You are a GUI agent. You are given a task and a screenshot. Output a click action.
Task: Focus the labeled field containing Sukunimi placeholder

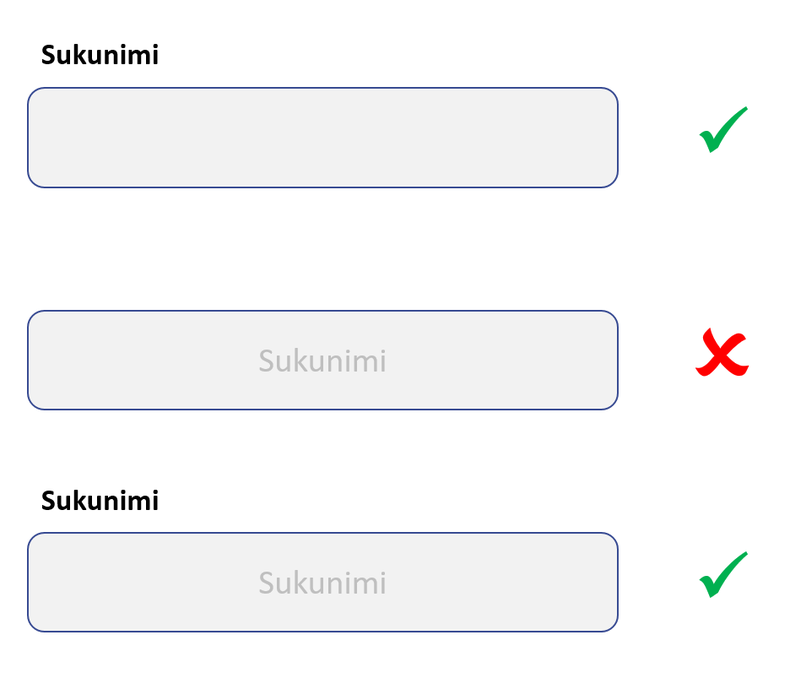(322, 582)
